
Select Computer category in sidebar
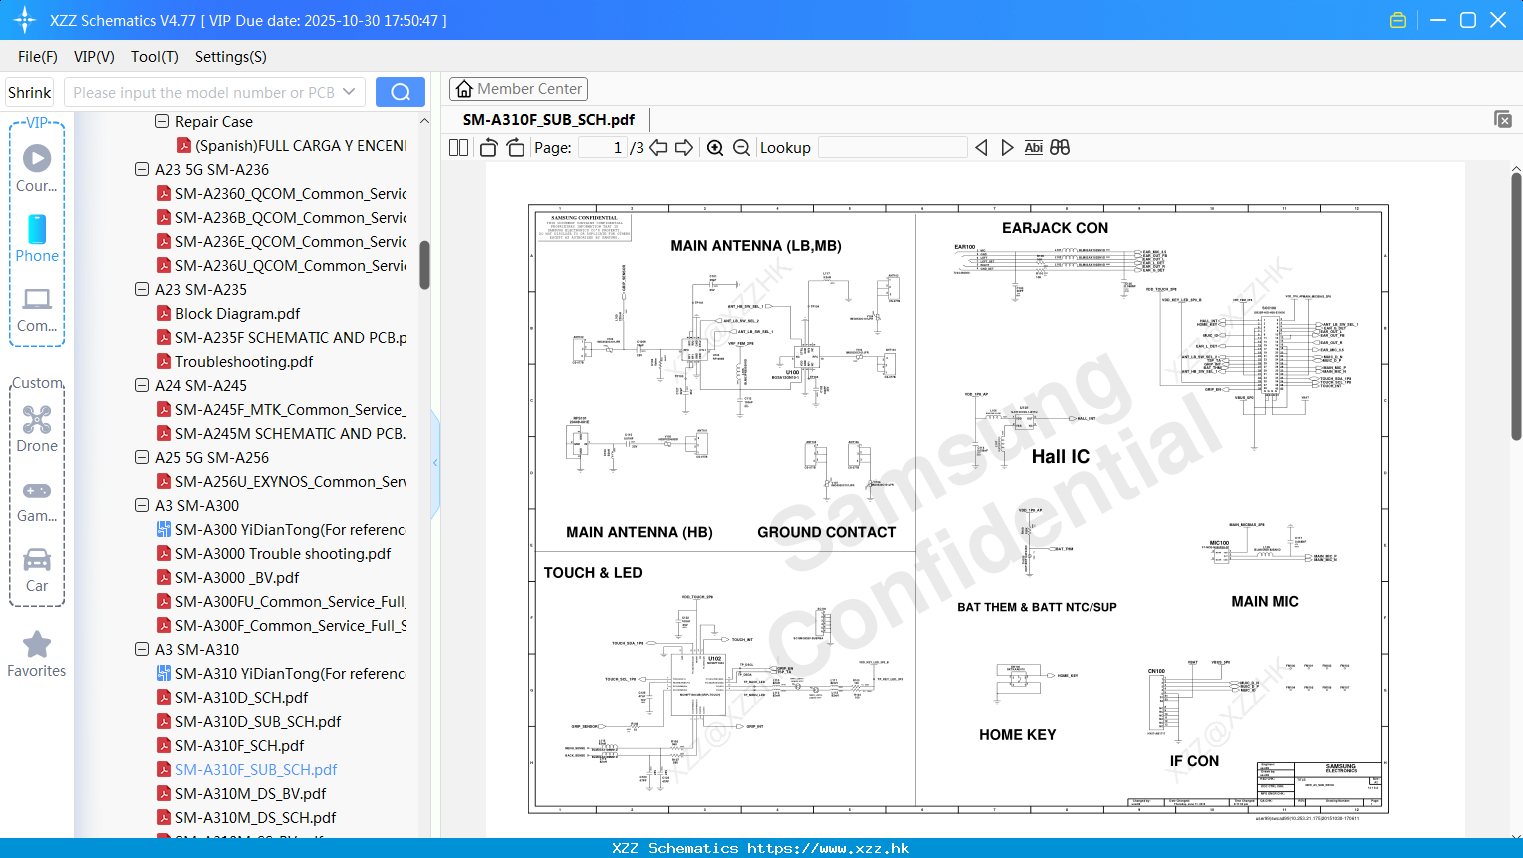(x=37, y=309)
